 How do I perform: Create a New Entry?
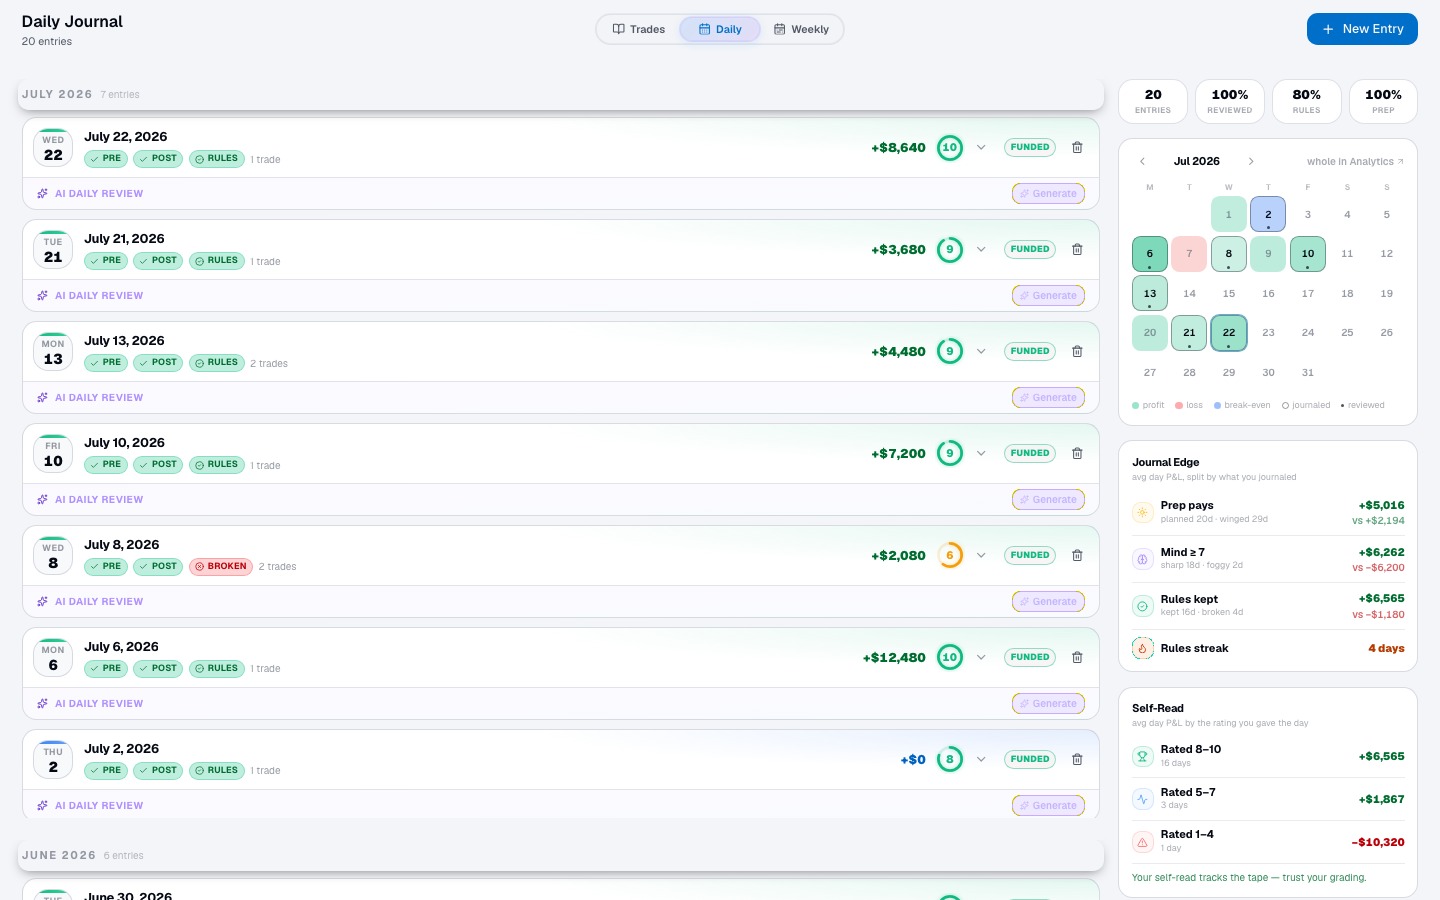[1362, 29]
